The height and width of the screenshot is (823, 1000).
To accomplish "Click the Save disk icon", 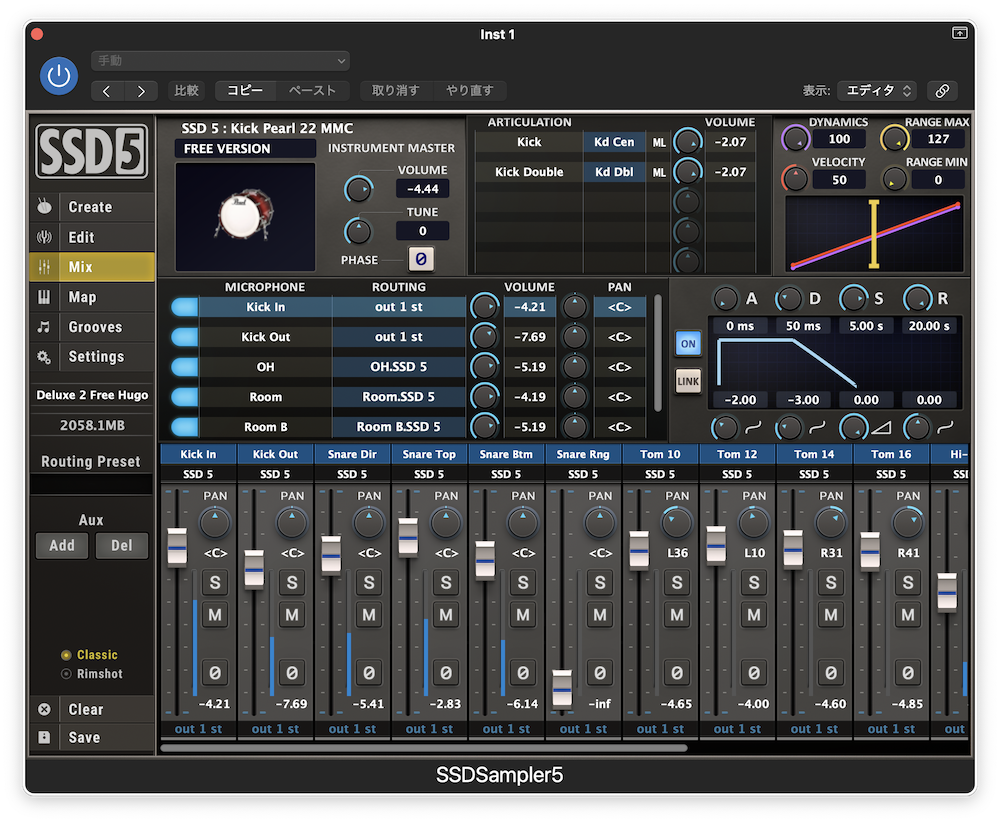I will [44, 737].
